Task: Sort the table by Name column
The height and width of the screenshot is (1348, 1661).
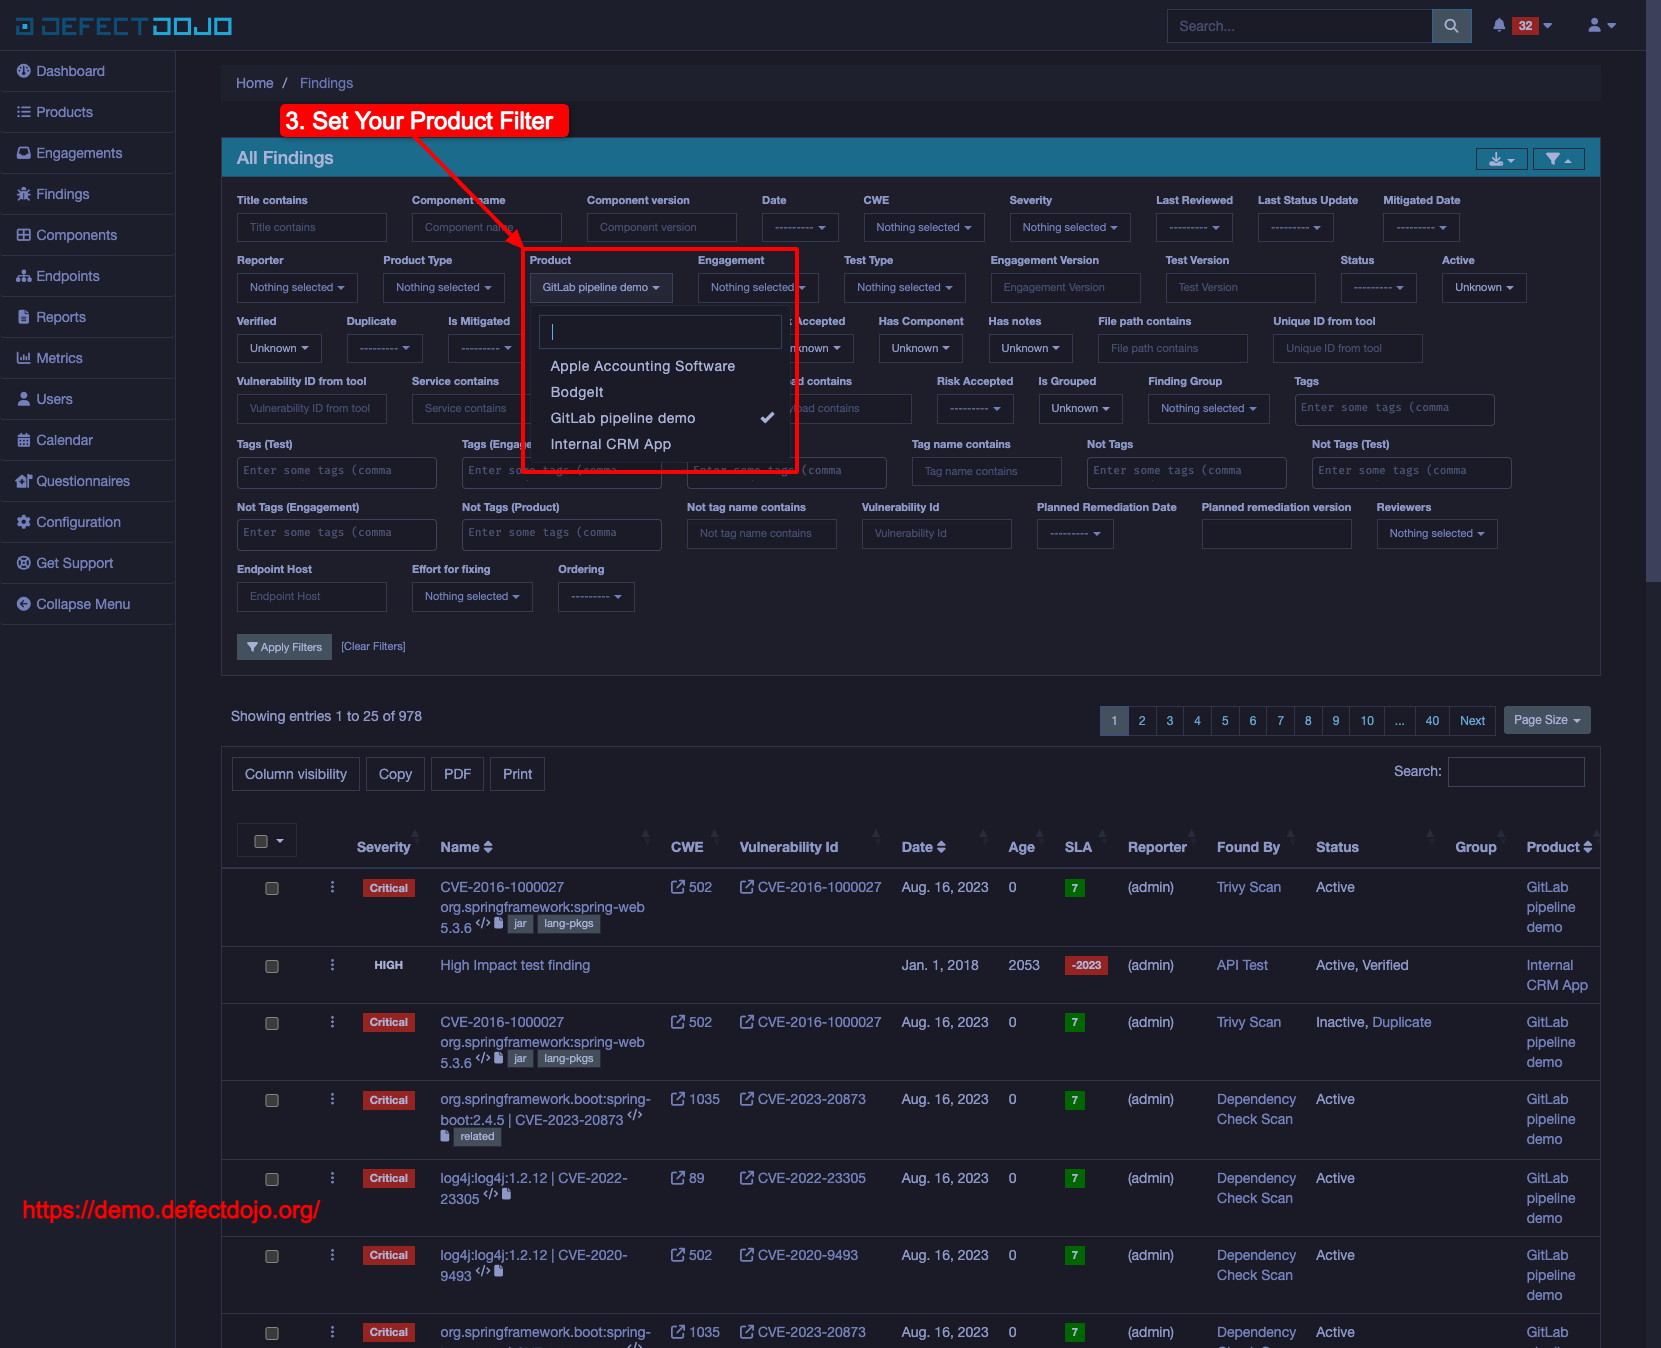Action: point(467,847)
